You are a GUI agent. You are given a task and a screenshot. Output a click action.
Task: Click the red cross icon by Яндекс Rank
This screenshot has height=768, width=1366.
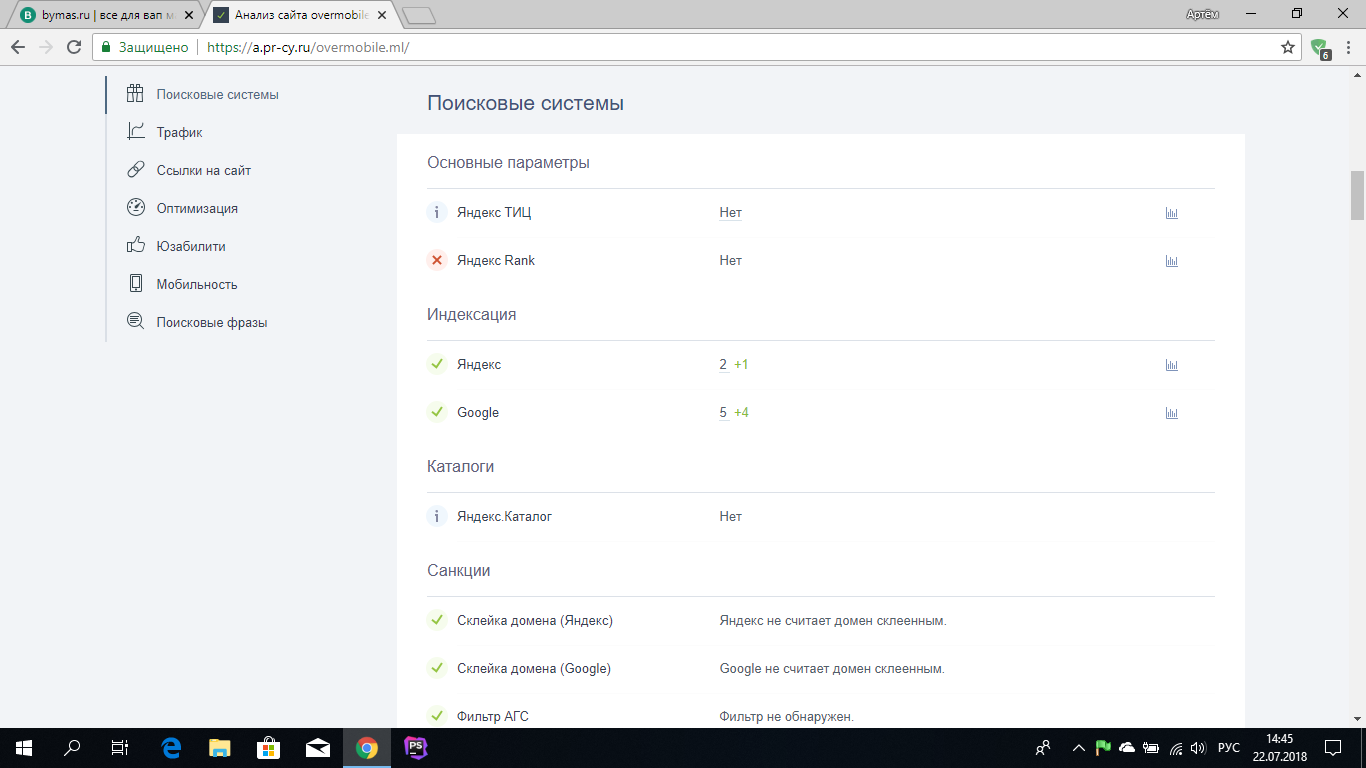[436, 260]
